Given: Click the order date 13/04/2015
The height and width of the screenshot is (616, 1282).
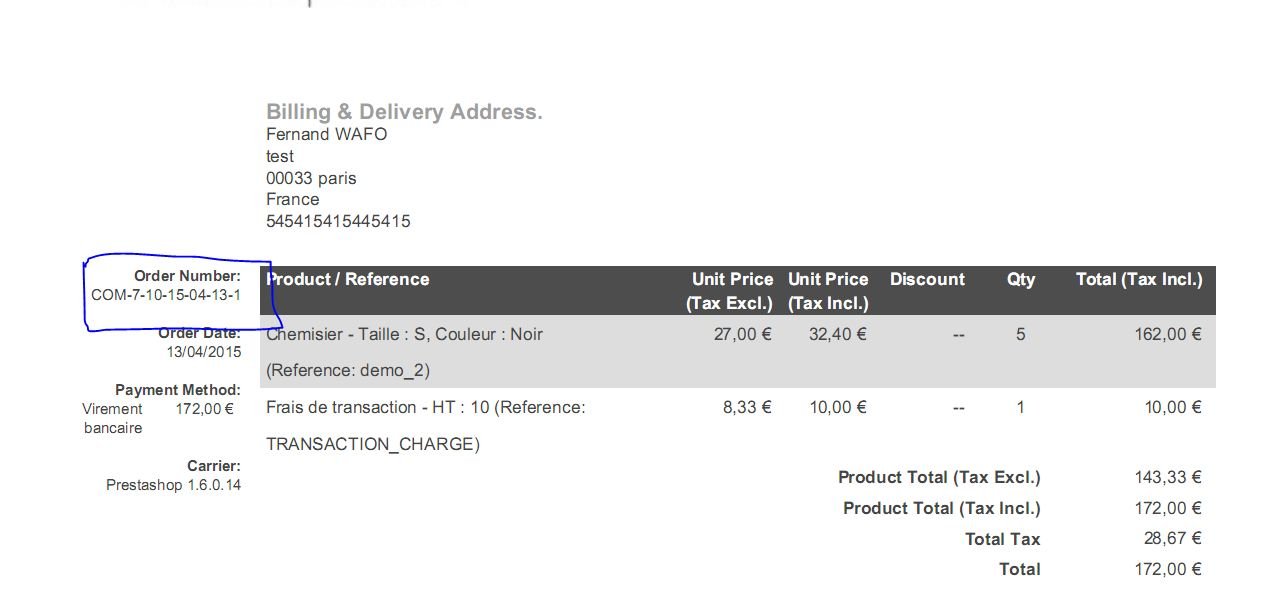Looking at the screenshot, I should click(x=204, y=352).
